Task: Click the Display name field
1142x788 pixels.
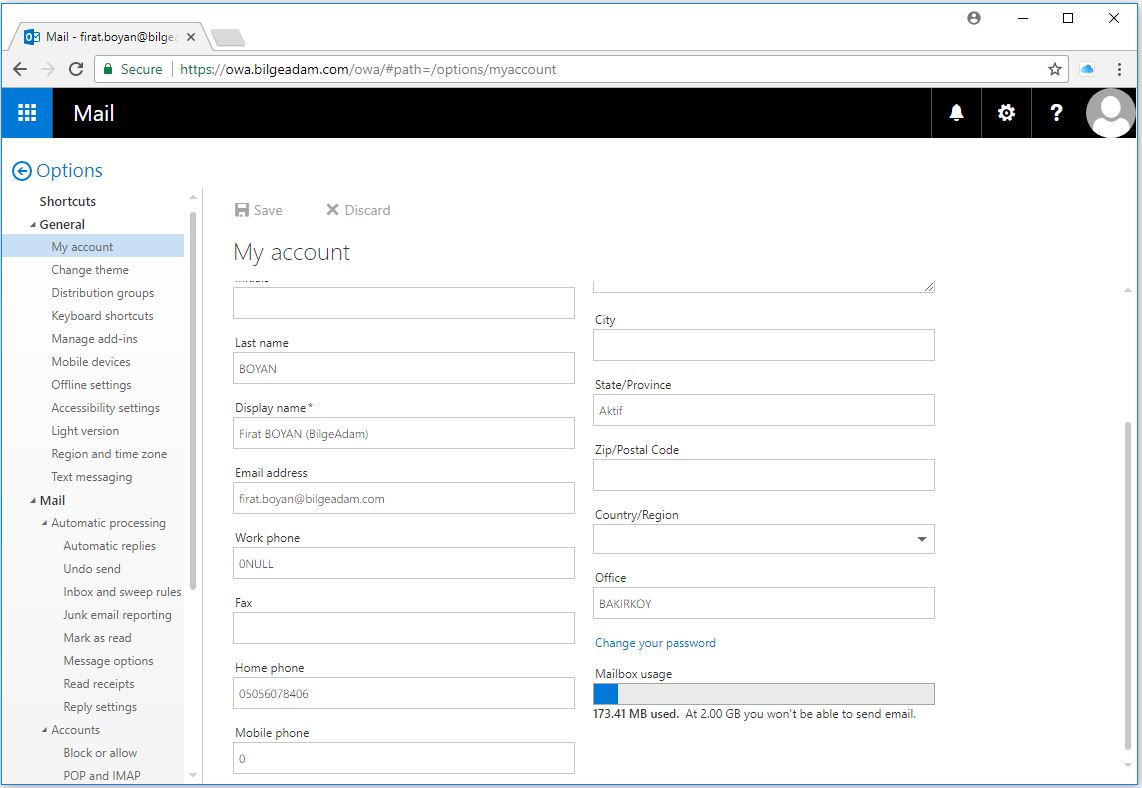Action: pos(403,433)
